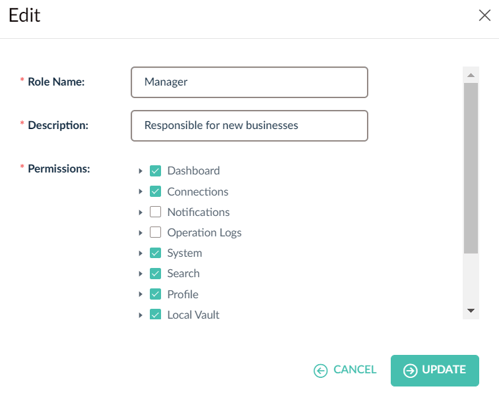Image resolution: width=499 pixels, height=399 pixels.
Task: Select the Profile permission label
Action: click(183, 294)
